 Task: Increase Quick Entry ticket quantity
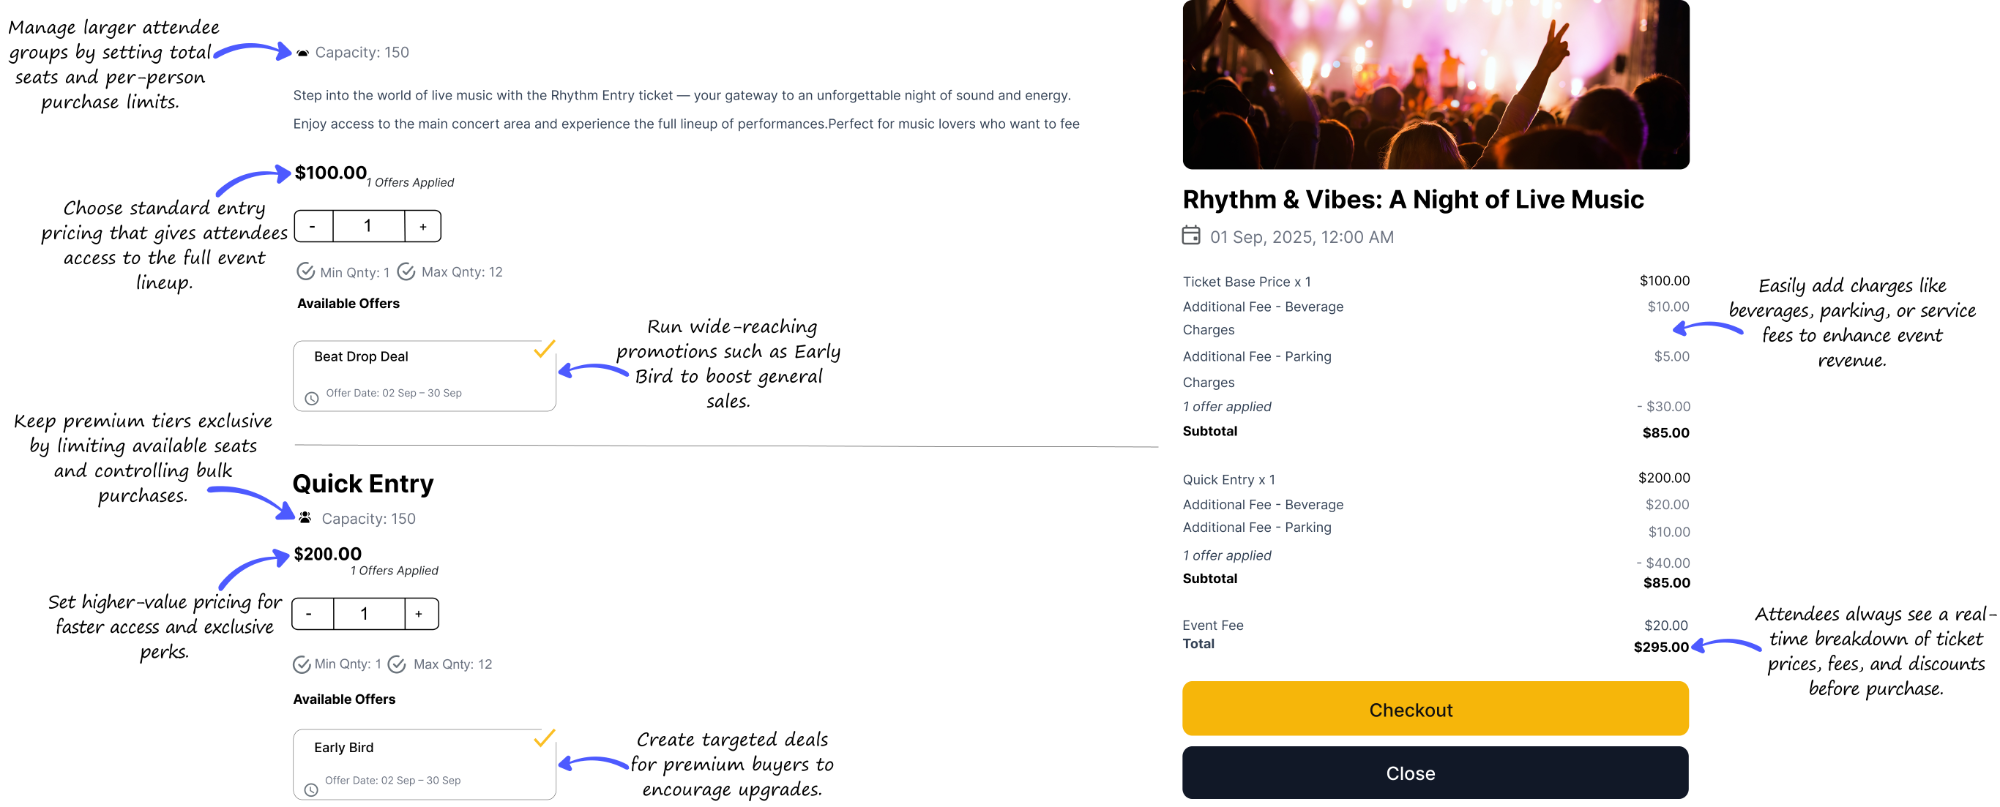[x=419, y=614]
